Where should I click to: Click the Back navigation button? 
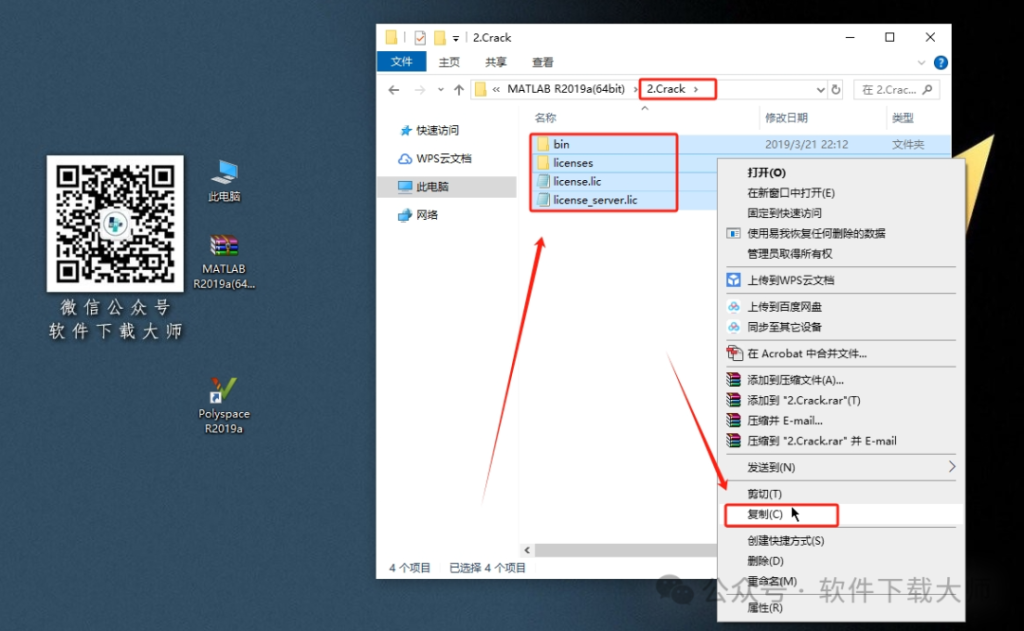pos(393,89)
